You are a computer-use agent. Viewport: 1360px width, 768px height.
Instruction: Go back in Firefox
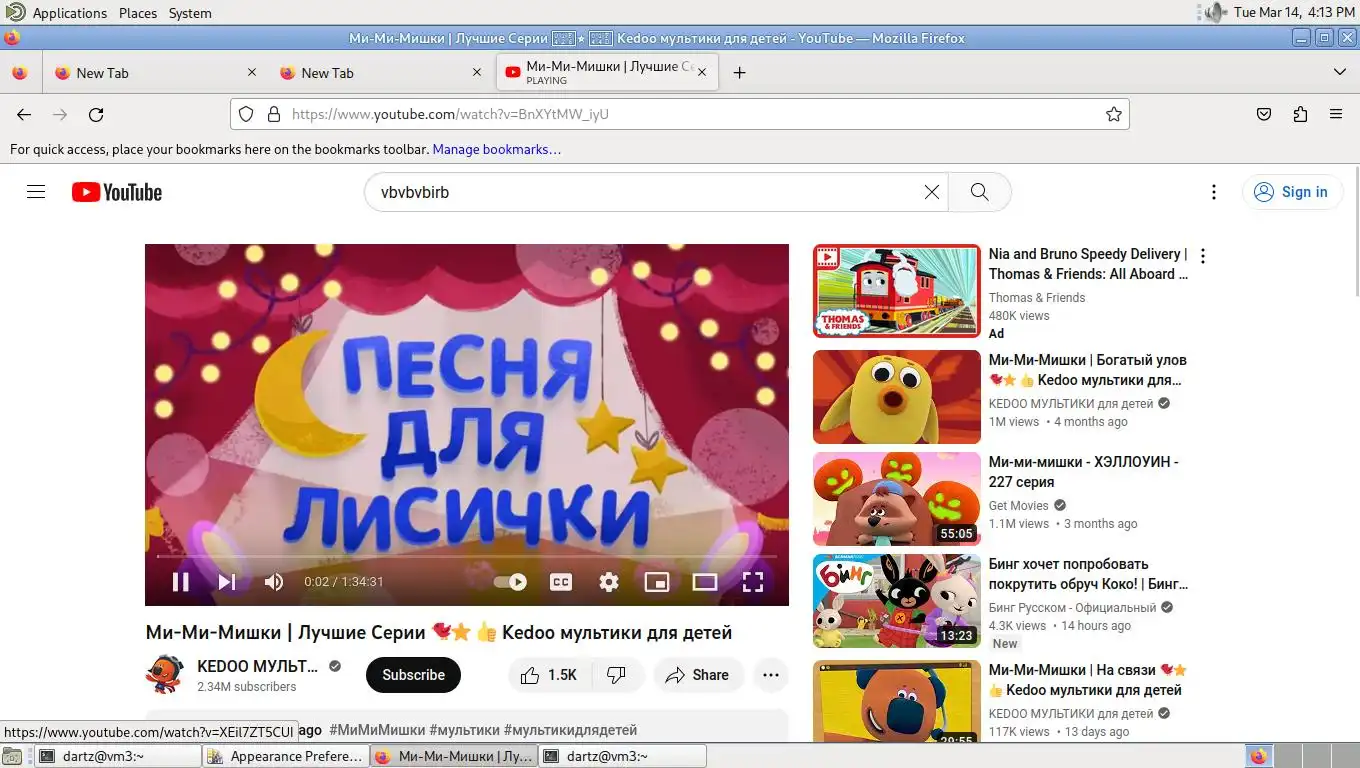tap(24, 114)
